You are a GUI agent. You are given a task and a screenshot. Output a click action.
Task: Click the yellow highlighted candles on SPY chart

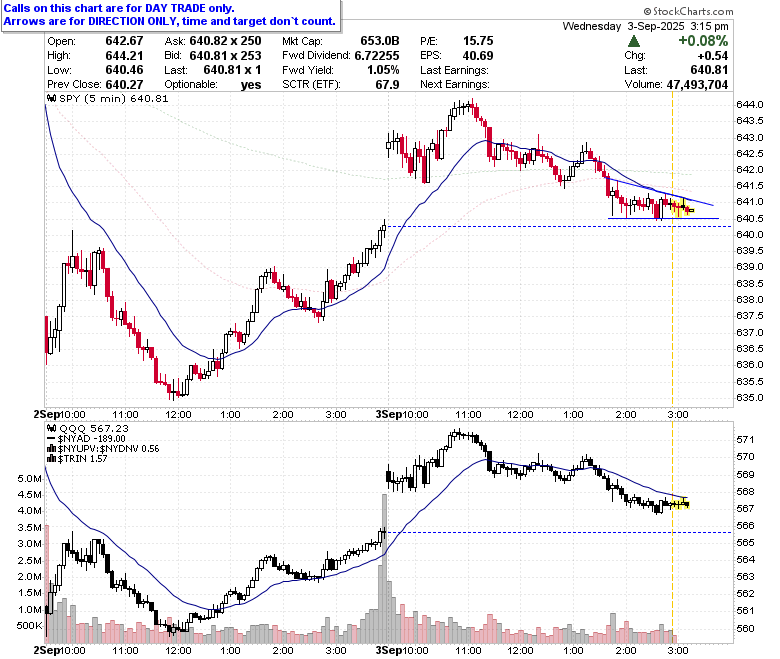(x=682, y=207)
